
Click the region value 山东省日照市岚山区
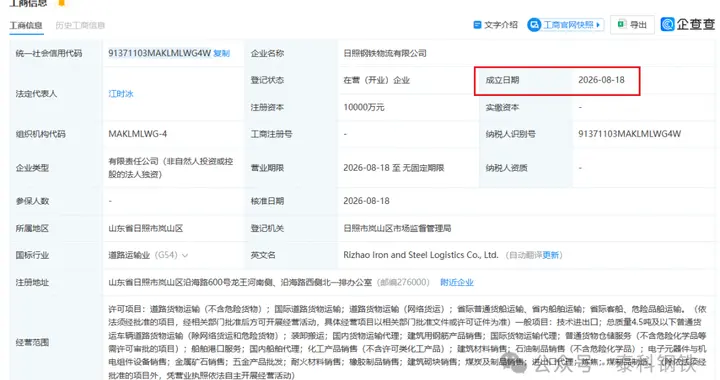coord(146,229)
